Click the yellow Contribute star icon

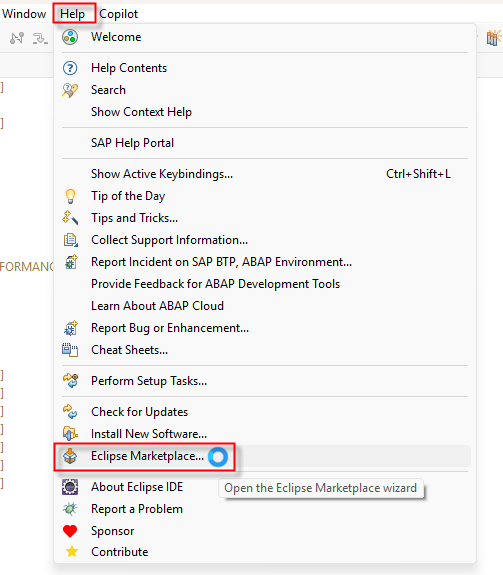click(x=72, y=552)
